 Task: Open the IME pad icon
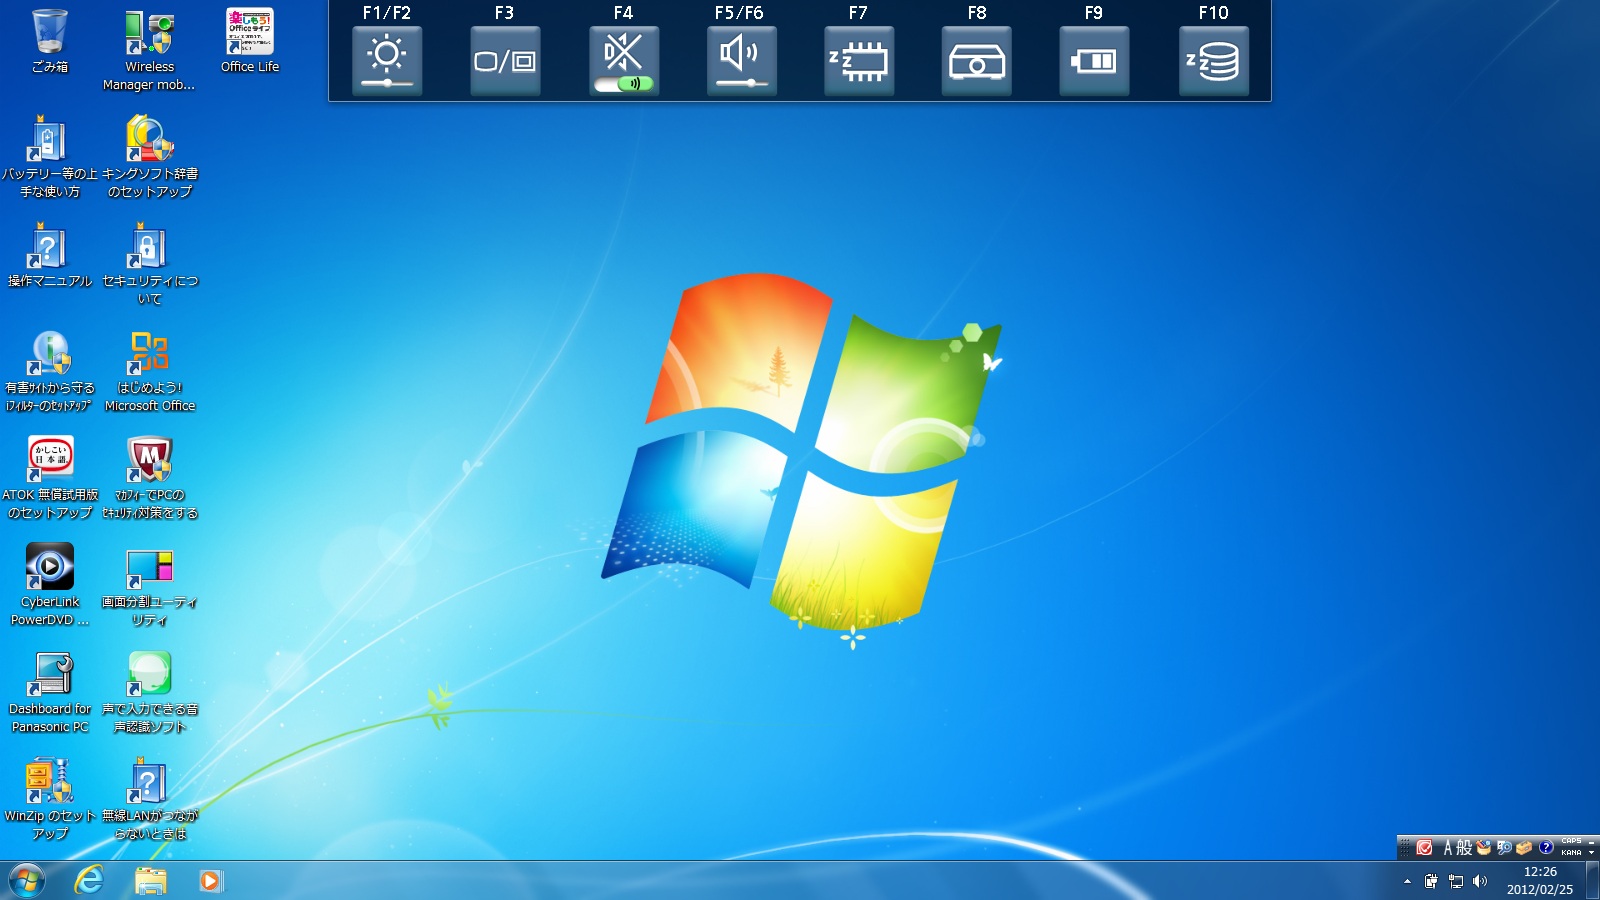click(1484, 847)
